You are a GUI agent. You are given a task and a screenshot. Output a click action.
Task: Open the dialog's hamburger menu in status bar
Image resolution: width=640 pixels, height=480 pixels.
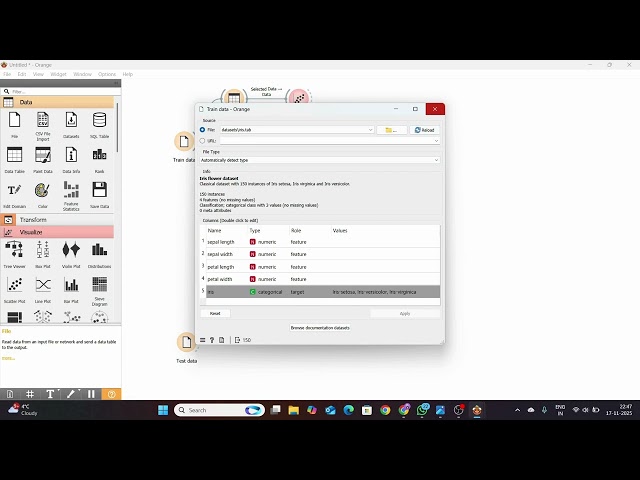202,340
